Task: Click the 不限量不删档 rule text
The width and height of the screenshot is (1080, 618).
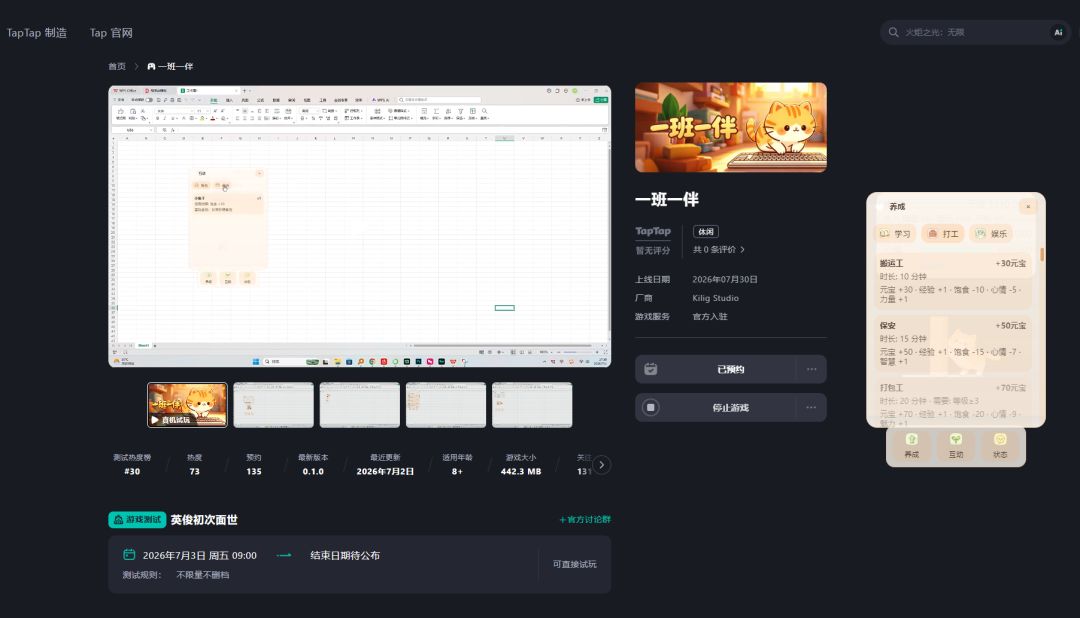Action: click(202, 575)
